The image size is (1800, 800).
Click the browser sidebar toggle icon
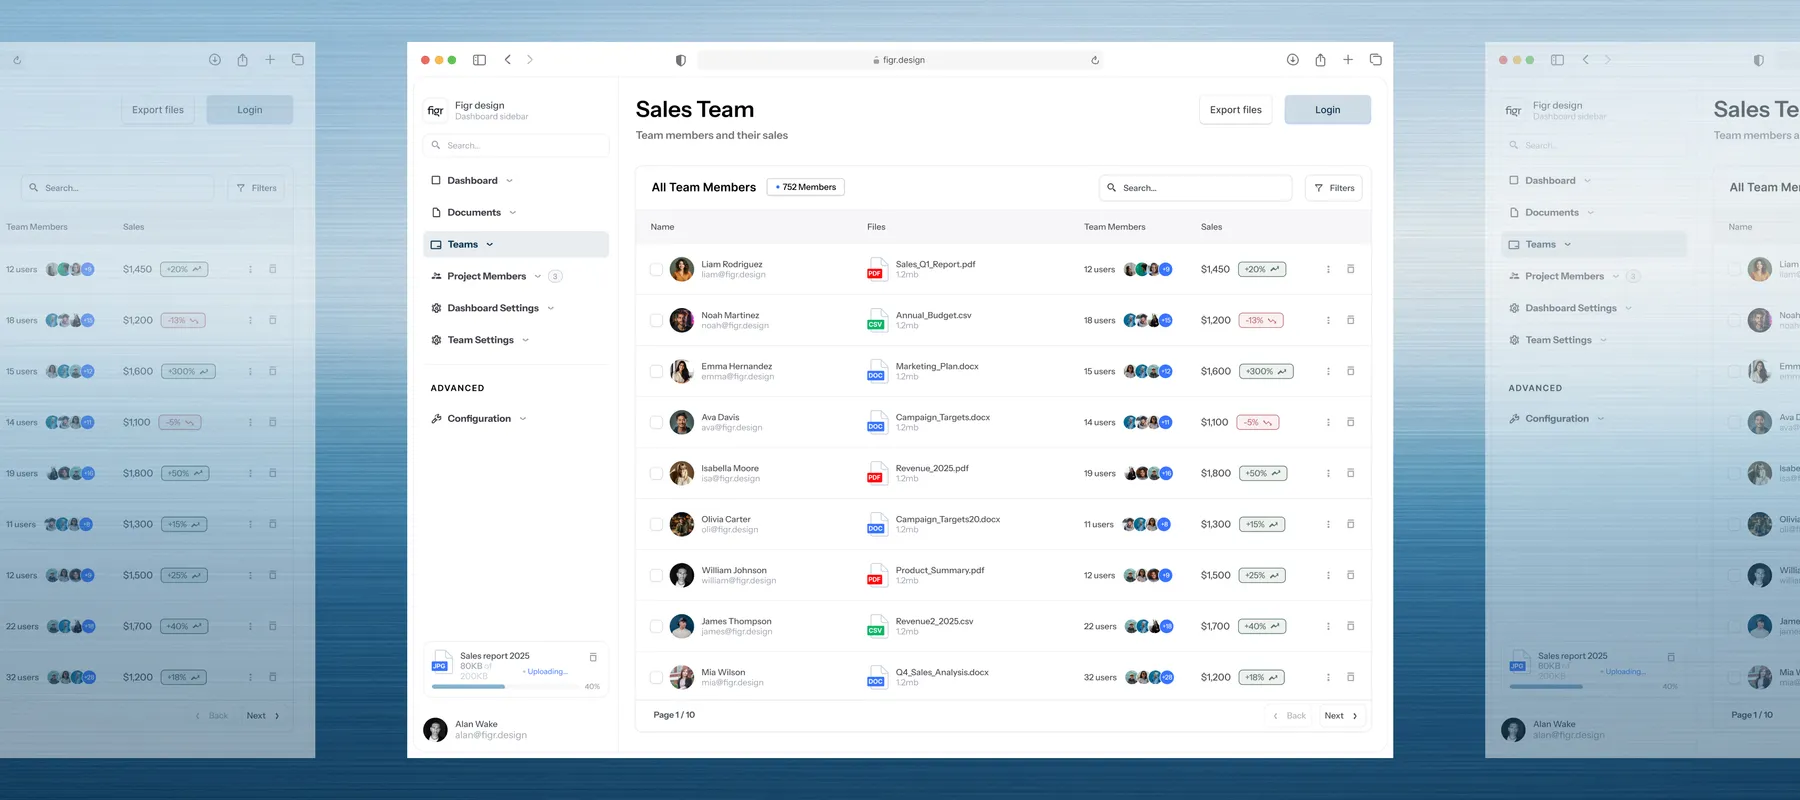(x=479, y=60)
